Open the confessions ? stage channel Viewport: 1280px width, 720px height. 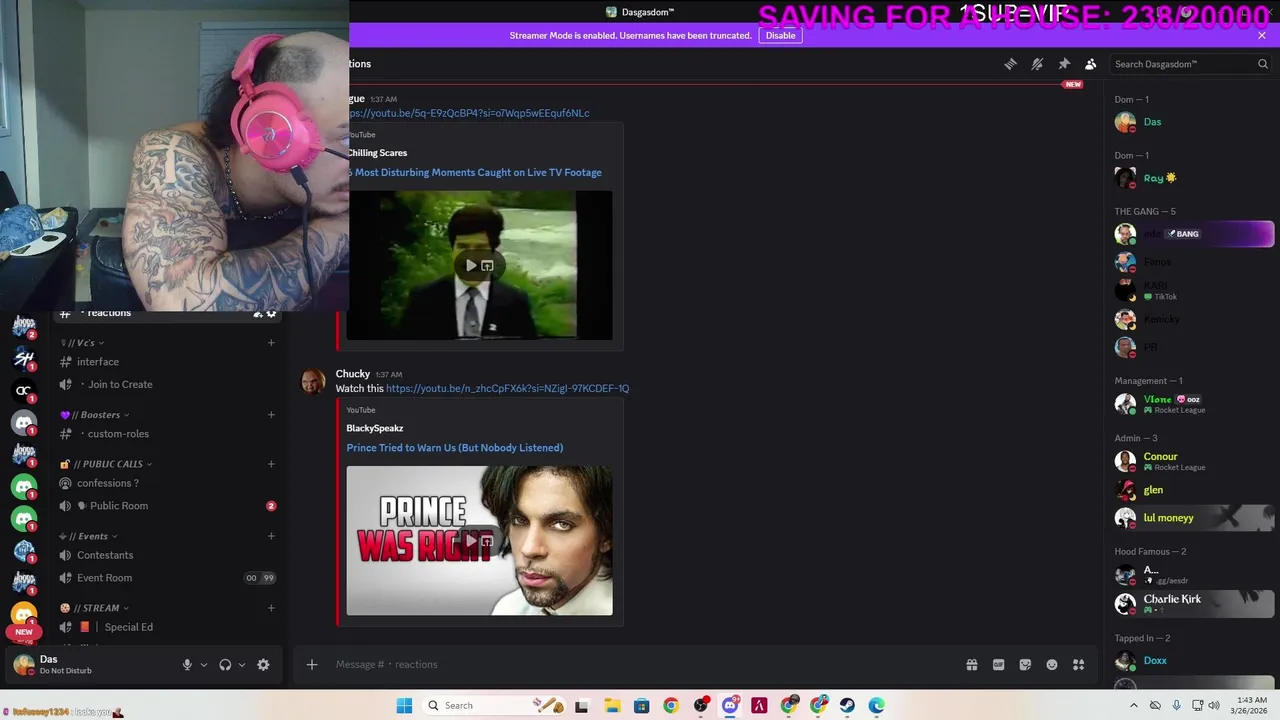(x=168, y=483)
